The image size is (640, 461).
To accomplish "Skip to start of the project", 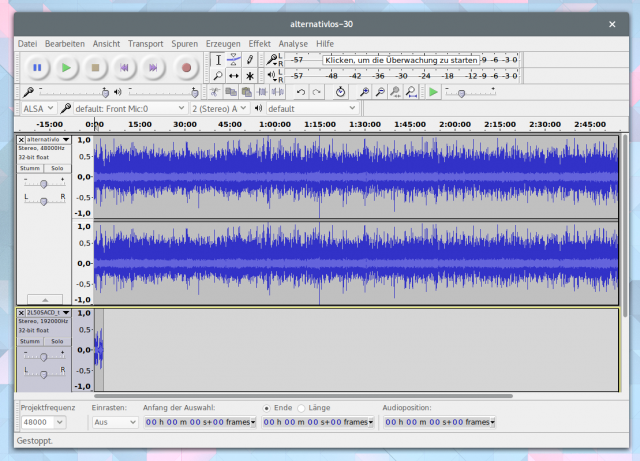I will (x=124, y=67).
